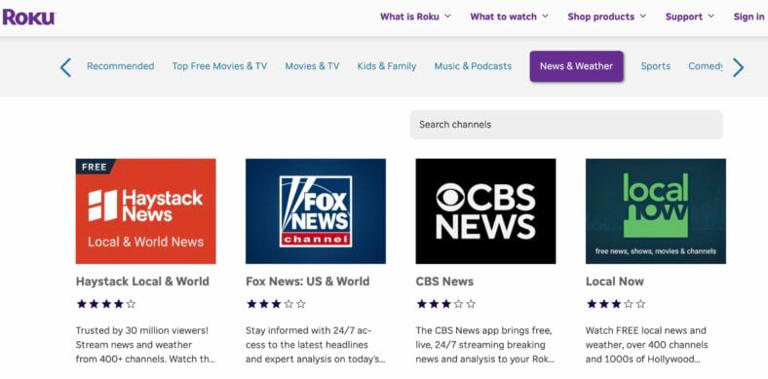
Task: Click the left arrow of category carousel
Action: (66, 68)
